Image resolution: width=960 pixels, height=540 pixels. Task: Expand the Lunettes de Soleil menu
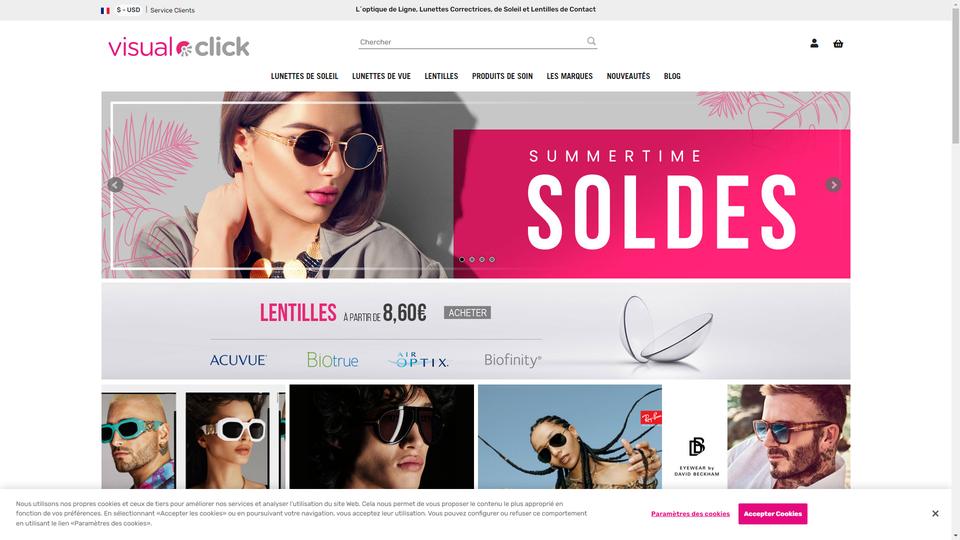[x=304, y=76]
